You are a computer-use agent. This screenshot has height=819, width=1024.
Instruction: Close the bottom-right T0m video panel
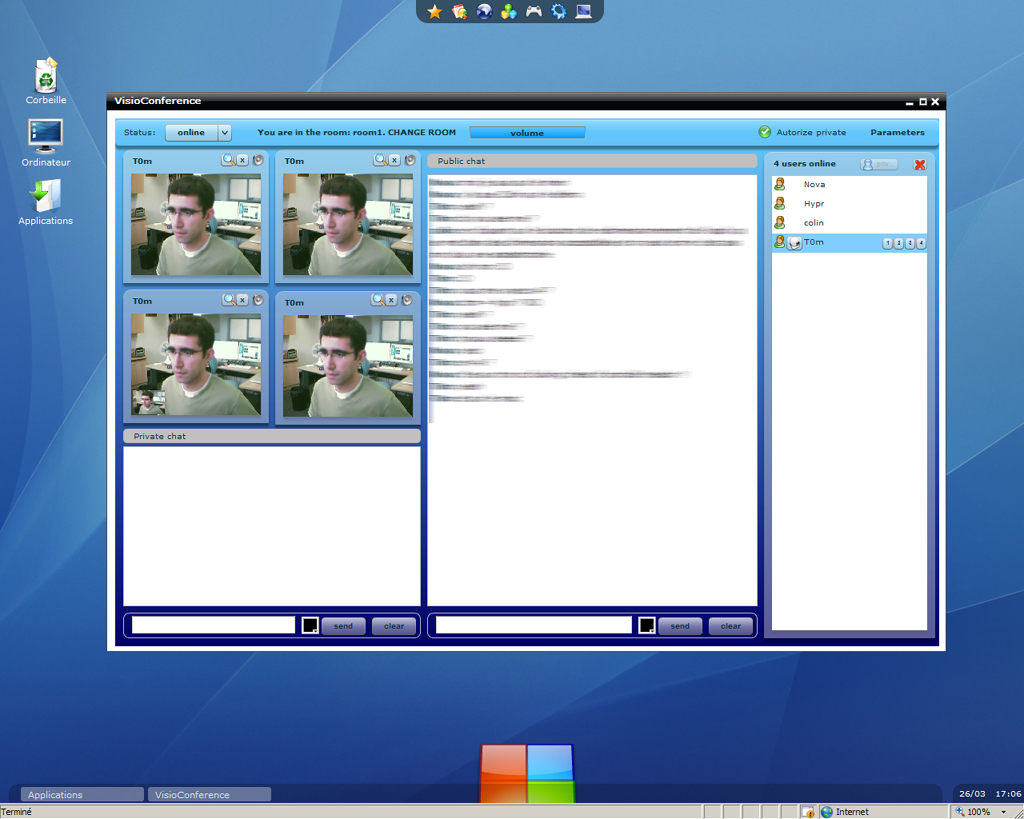pyautogui.click(x=391, y=300)
